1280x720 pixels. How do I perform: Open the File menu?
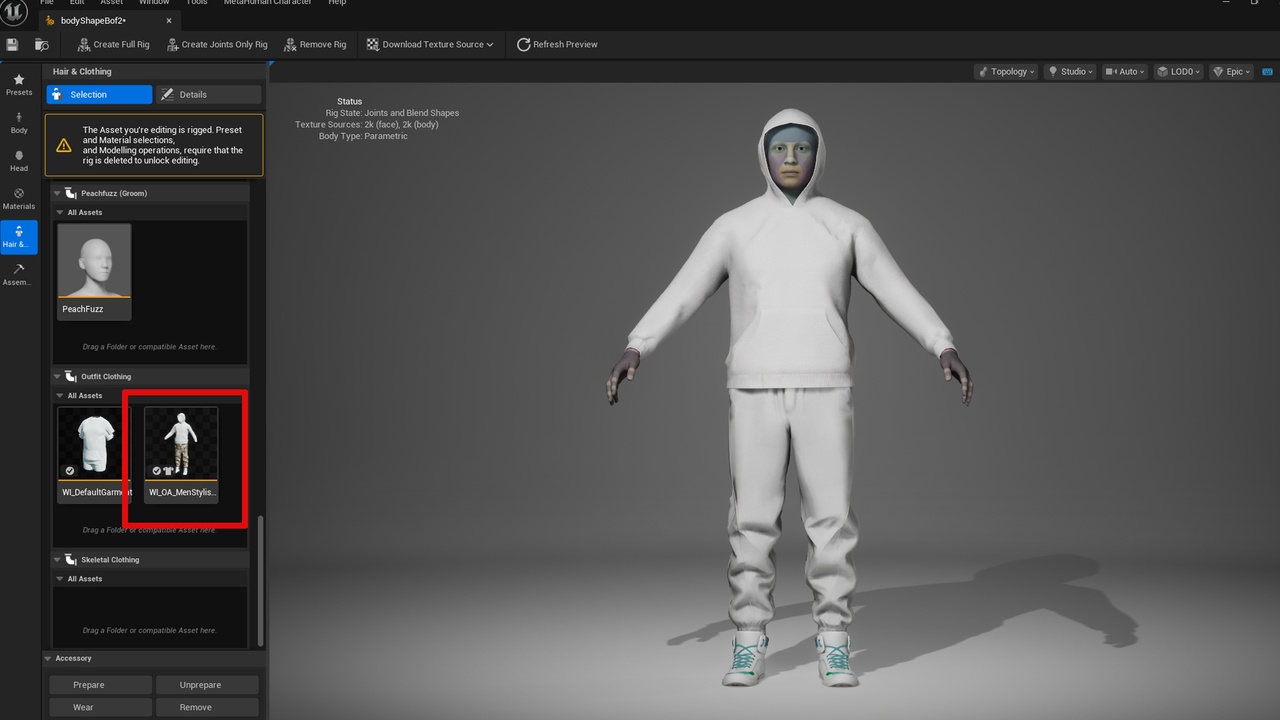[47, 3]
